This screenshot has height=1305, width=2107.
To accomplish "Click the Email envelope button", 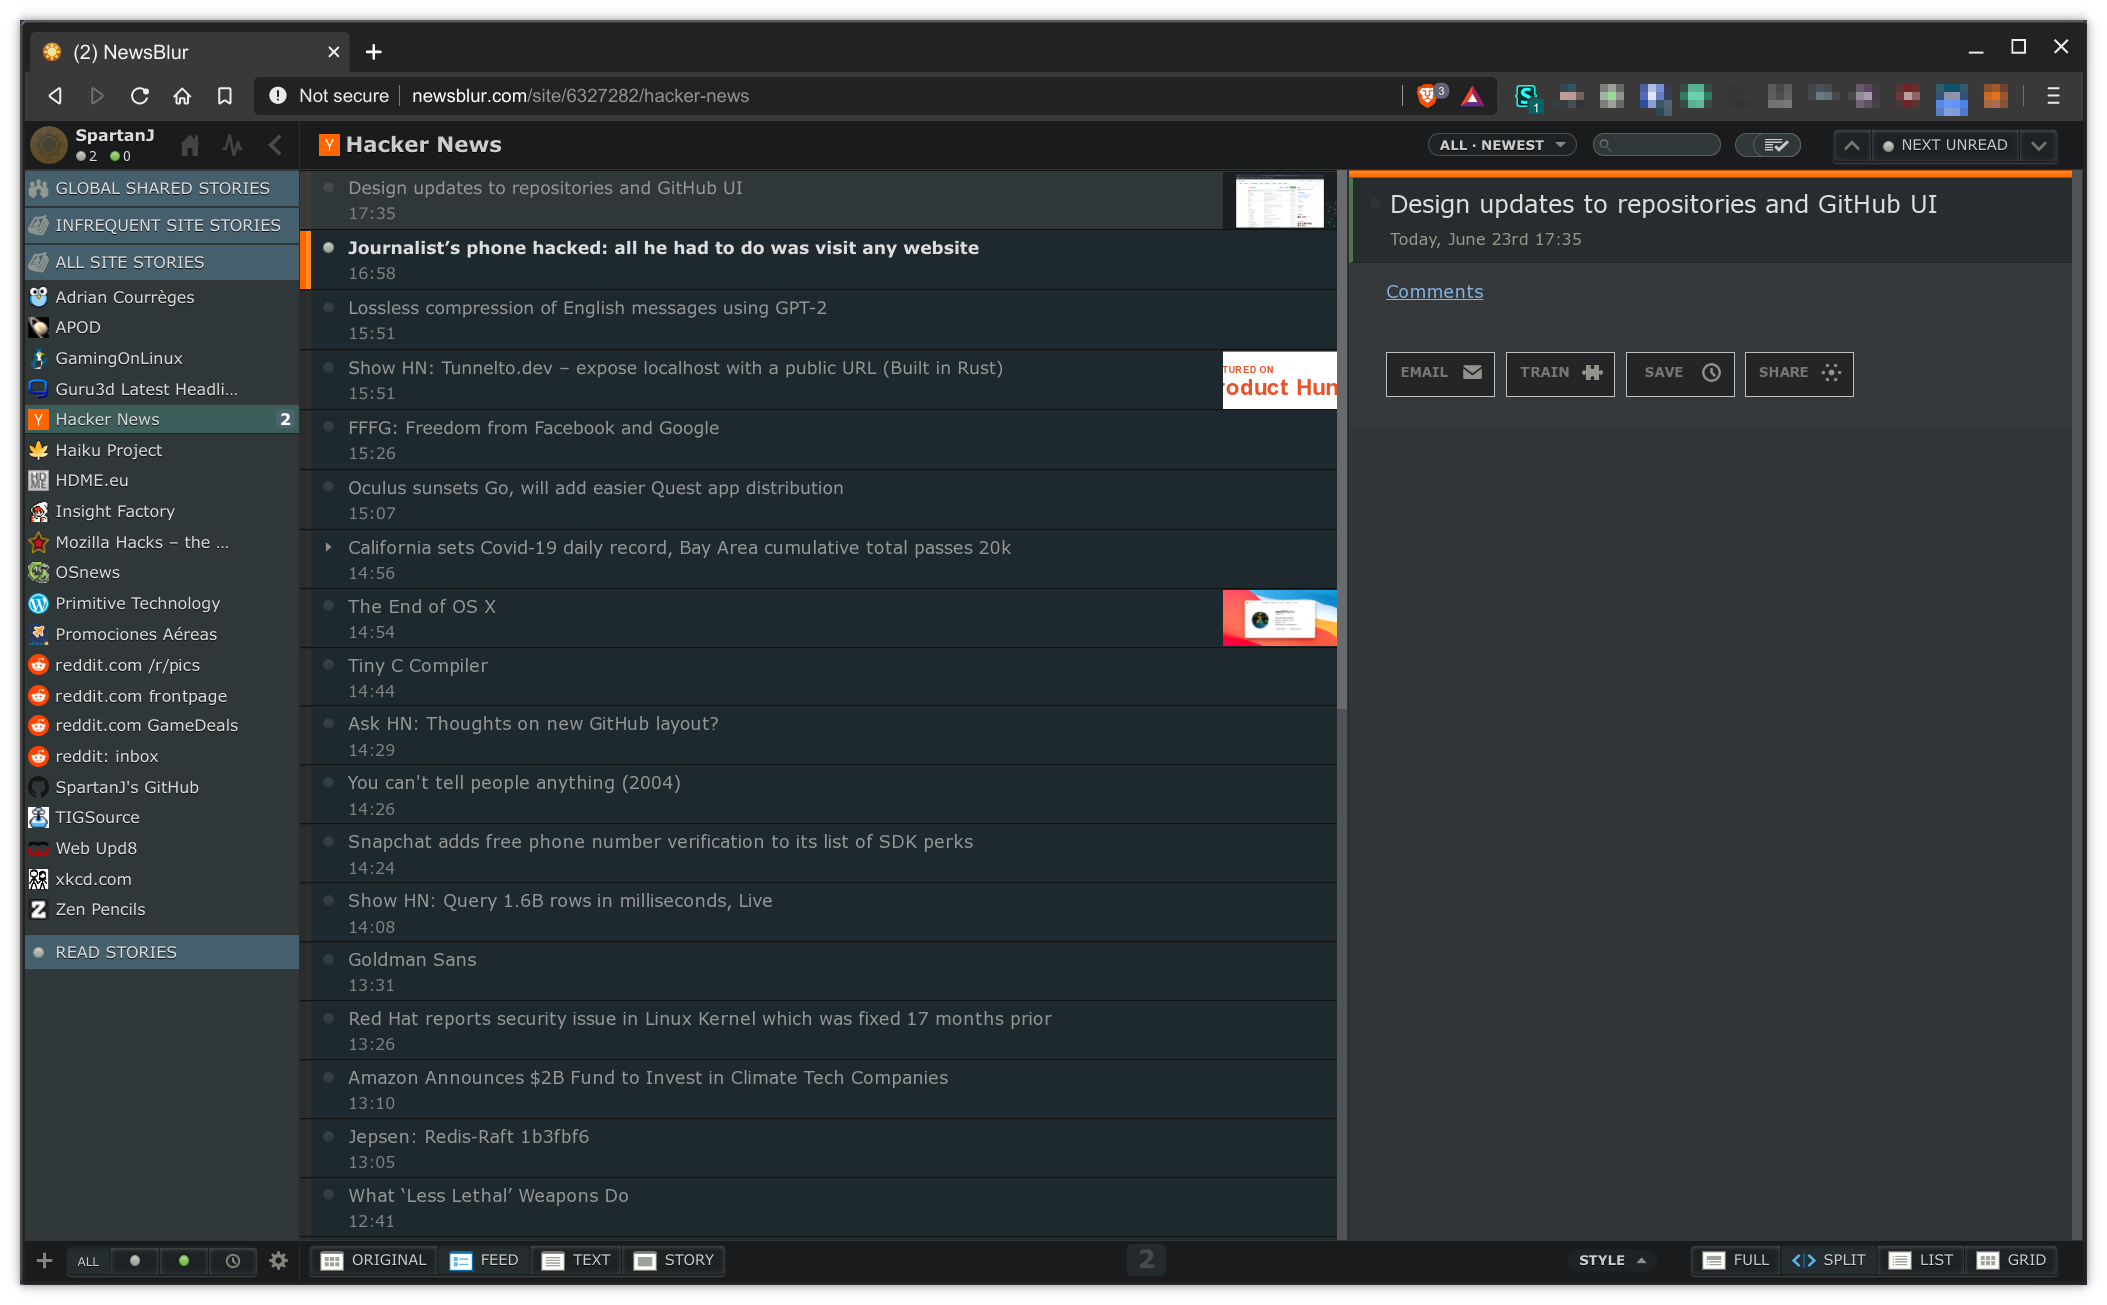I will (x=1440, y=373).
